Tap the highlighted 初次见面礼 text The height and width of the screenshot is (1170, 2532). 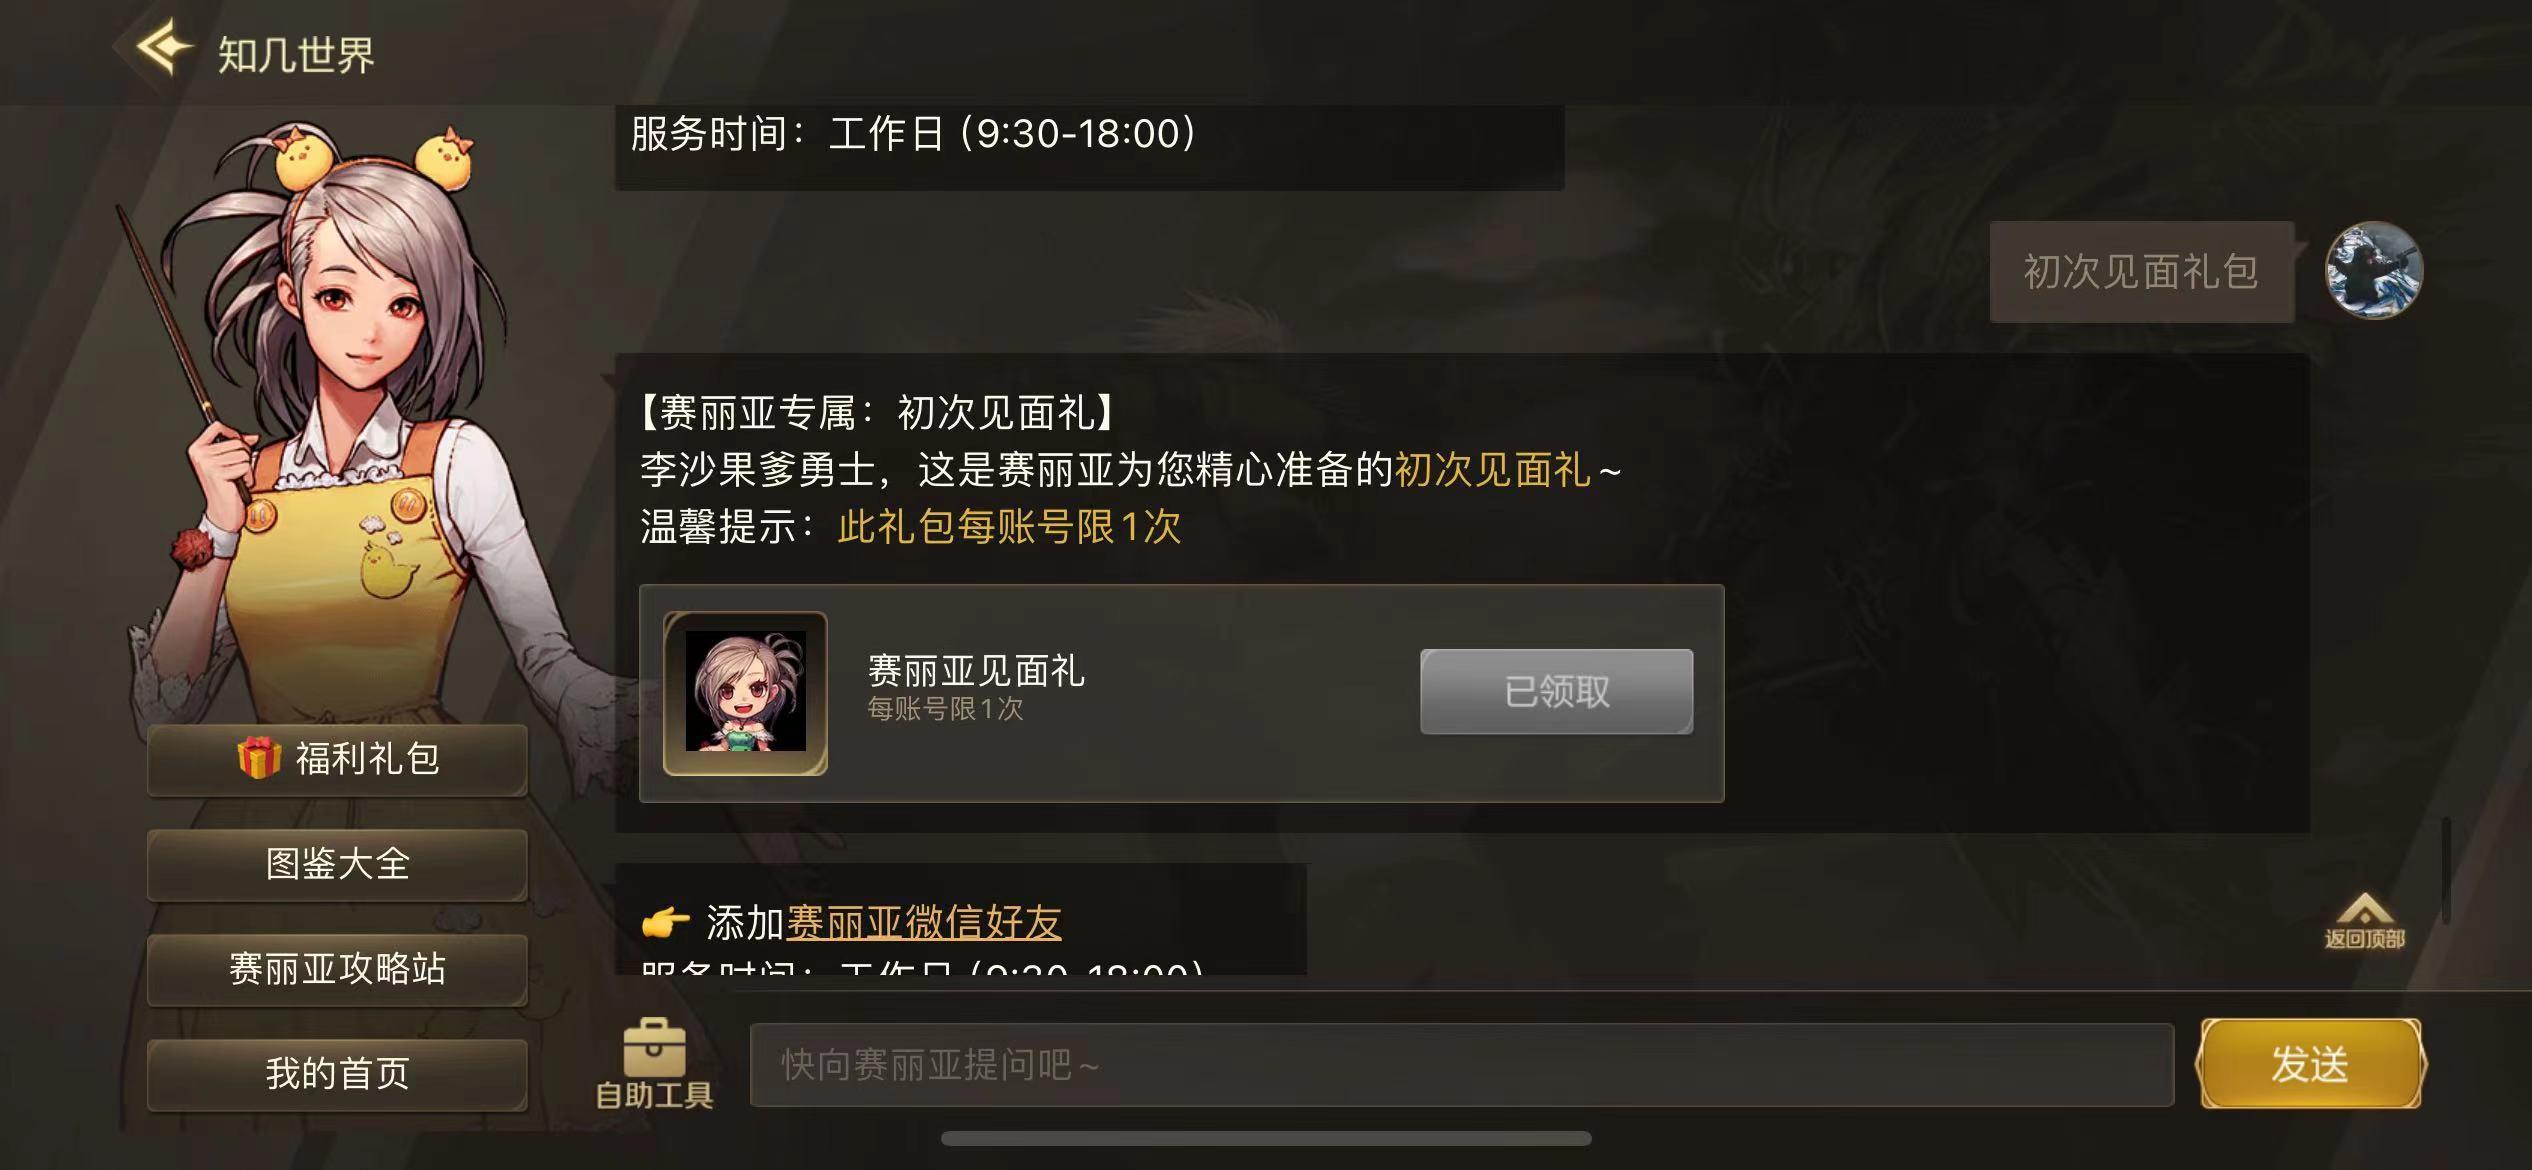click(x=1492, y=470)
